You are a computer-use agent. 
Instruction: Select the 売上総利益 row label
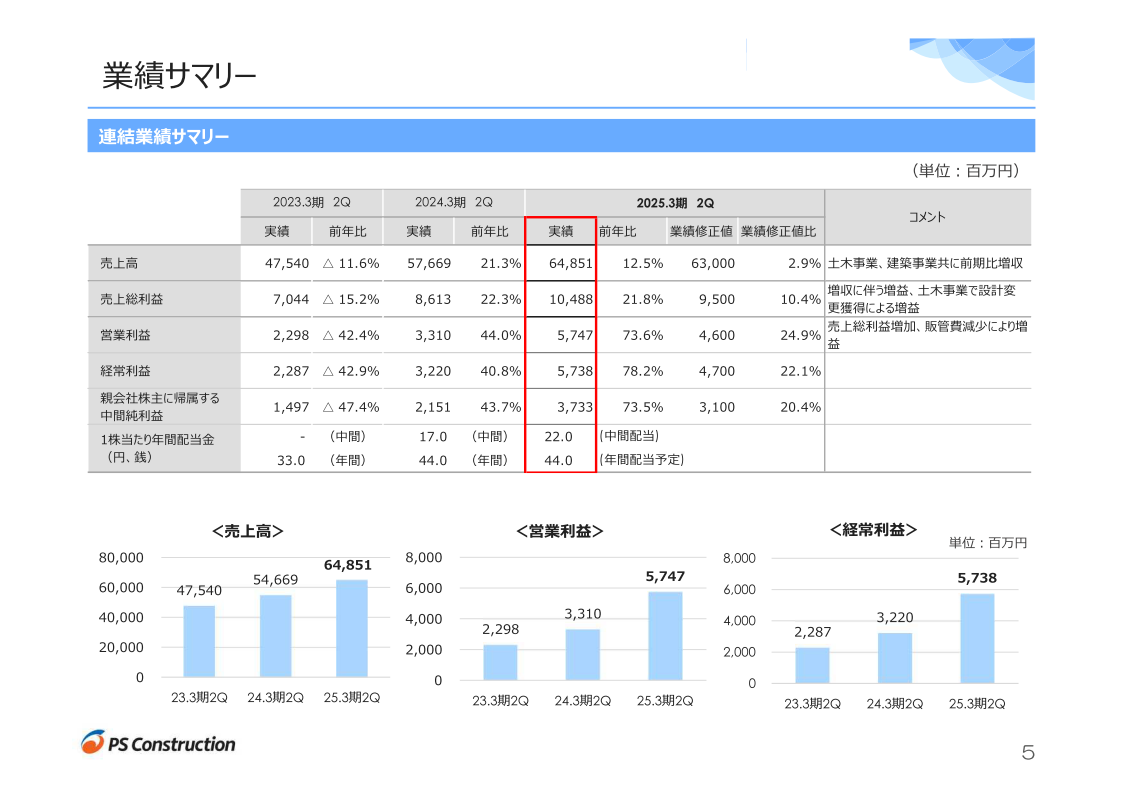pos(131,299)
